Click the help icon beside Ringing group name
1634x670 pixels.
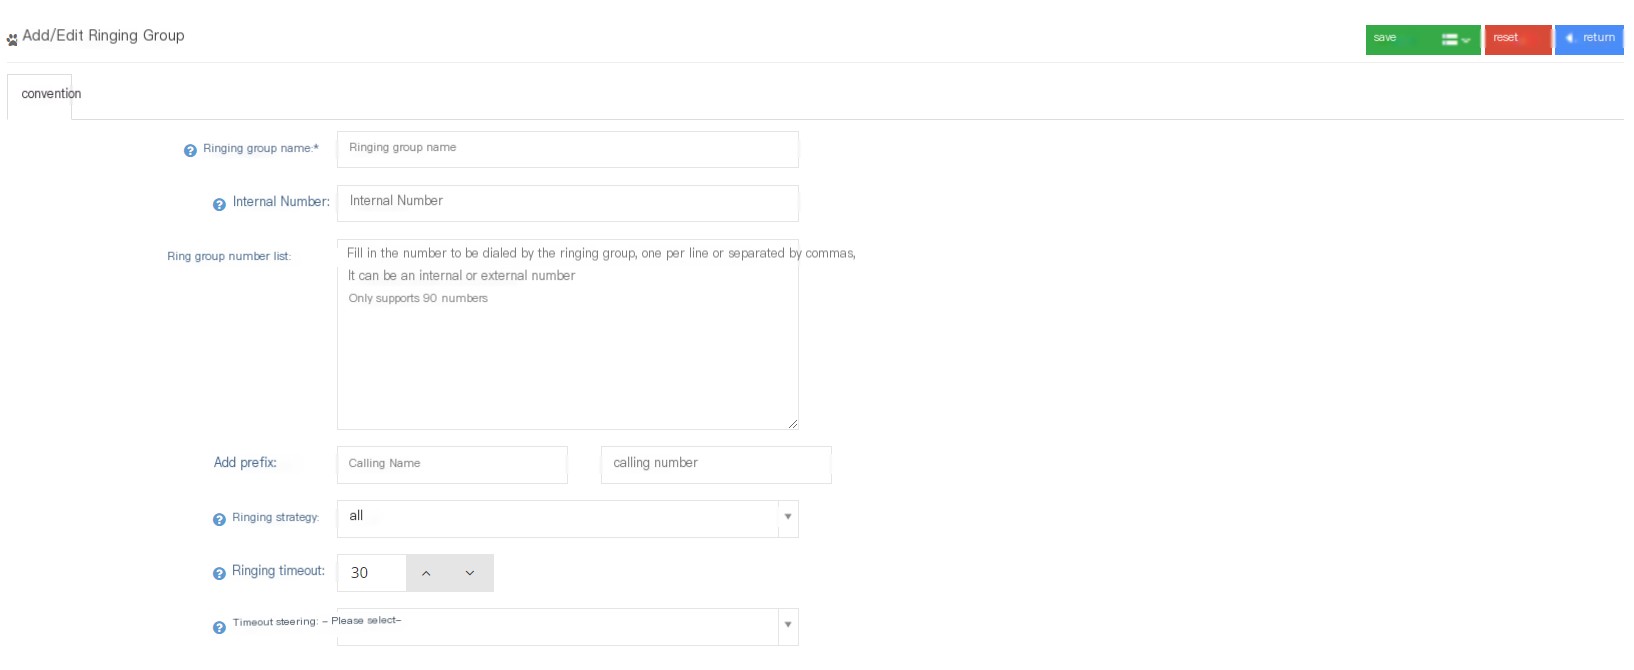(190, 150)
